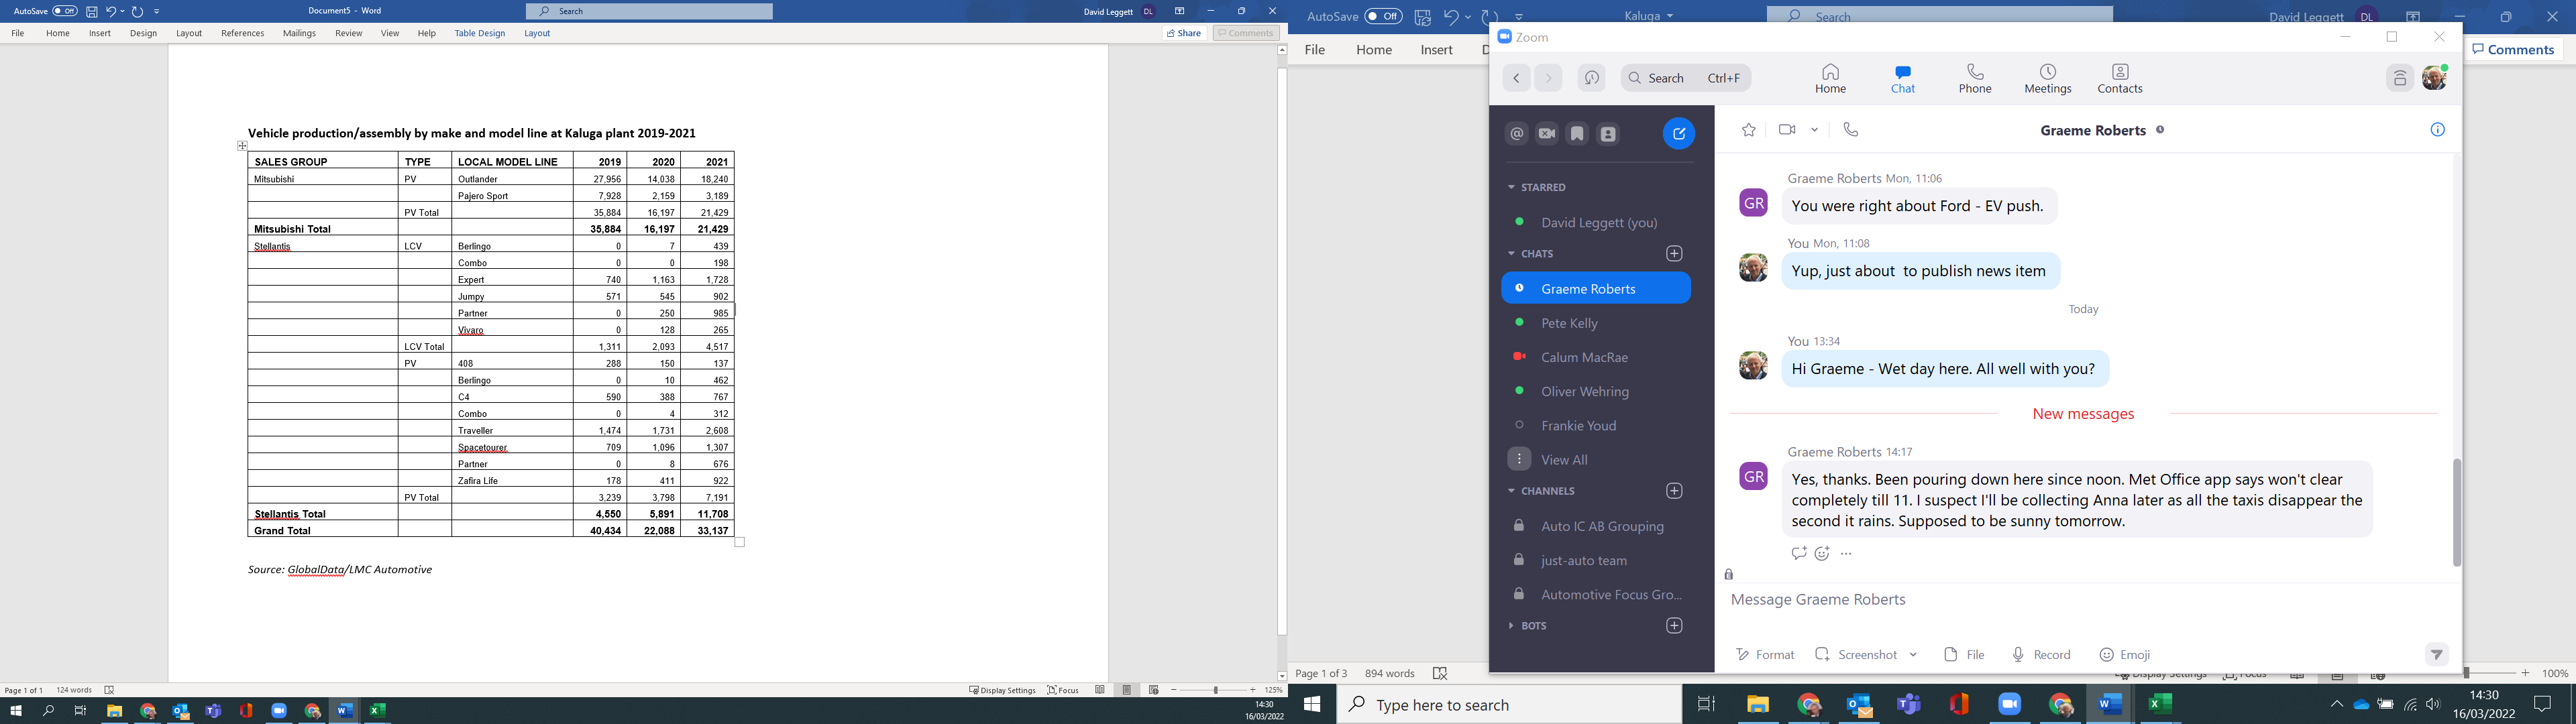Open the video call options dropdown arrow
Screen dimensions: 2576x724
(x=1814, y=130)
